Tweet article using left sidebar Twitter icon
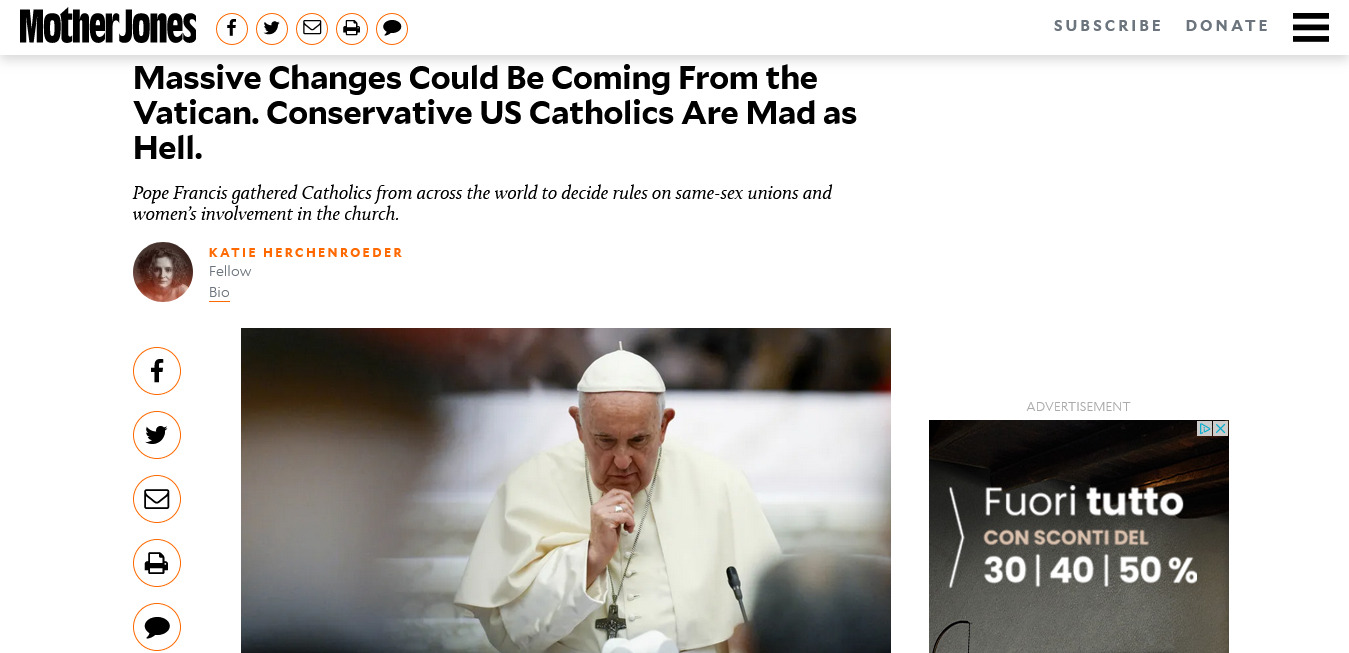This screenshot has width=1349, height=653. [x=157, y=435]
